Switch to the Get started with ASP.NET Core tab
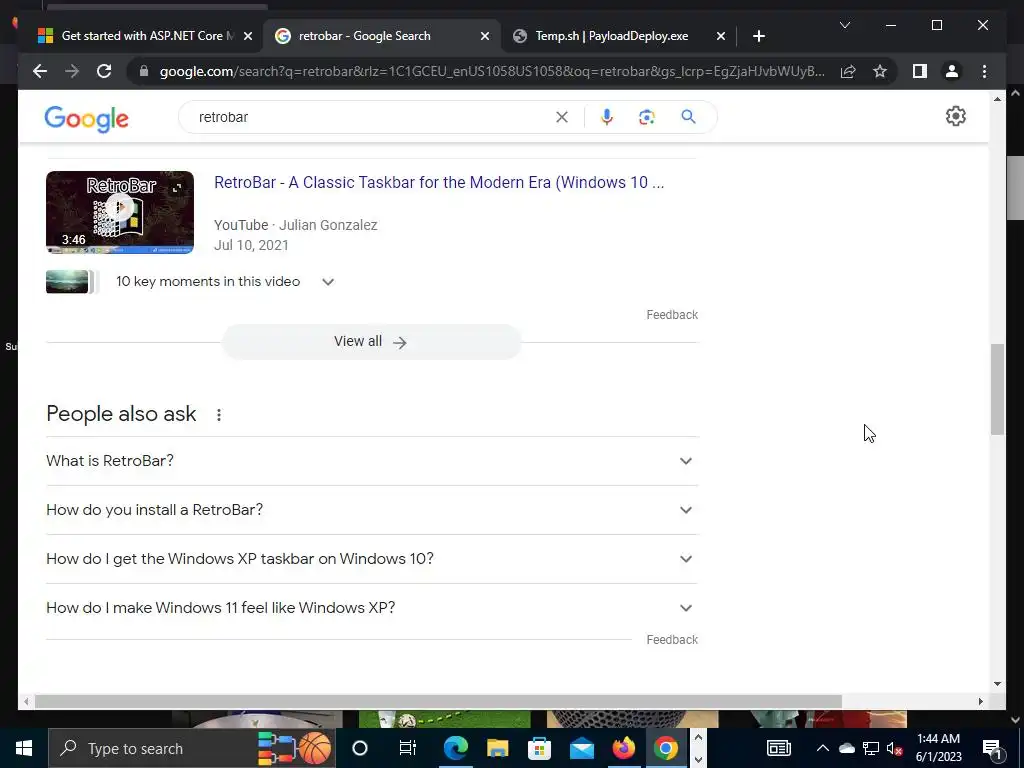This screenshot has width=1024, height=768. pos(145,36)
